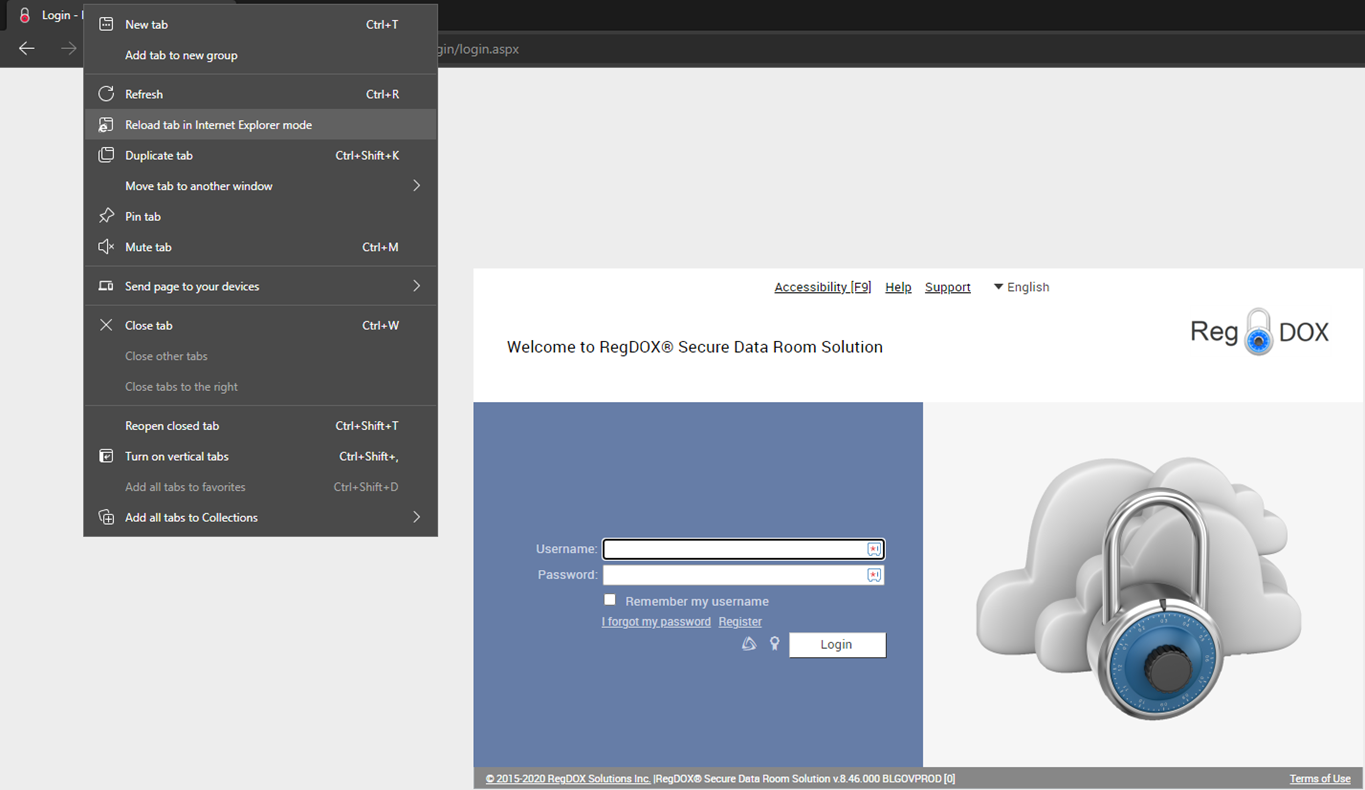Click the Add to Collections icon
Image resolution: width=1365 pixels, height=790 pixels.
pyautogui.click(x=106, y=517)
